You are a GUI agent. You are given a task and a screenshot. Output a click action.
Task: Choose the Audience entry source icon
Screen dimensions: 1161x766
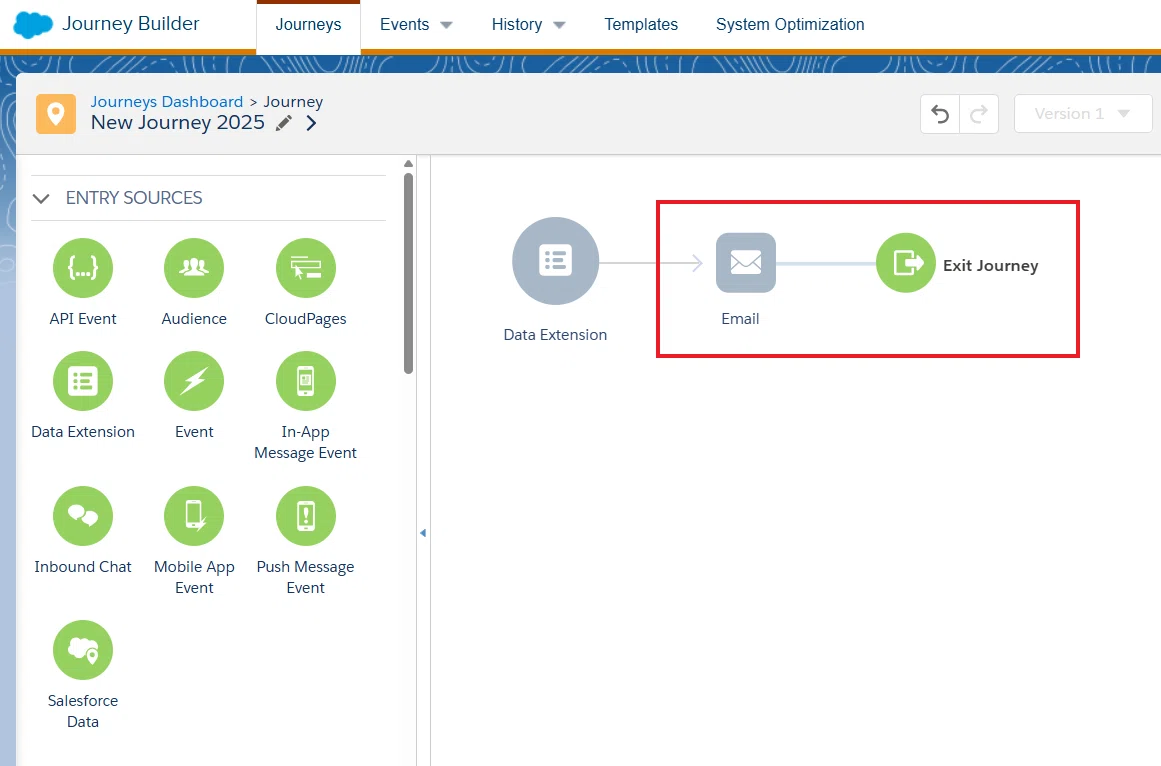click(194, 268)
